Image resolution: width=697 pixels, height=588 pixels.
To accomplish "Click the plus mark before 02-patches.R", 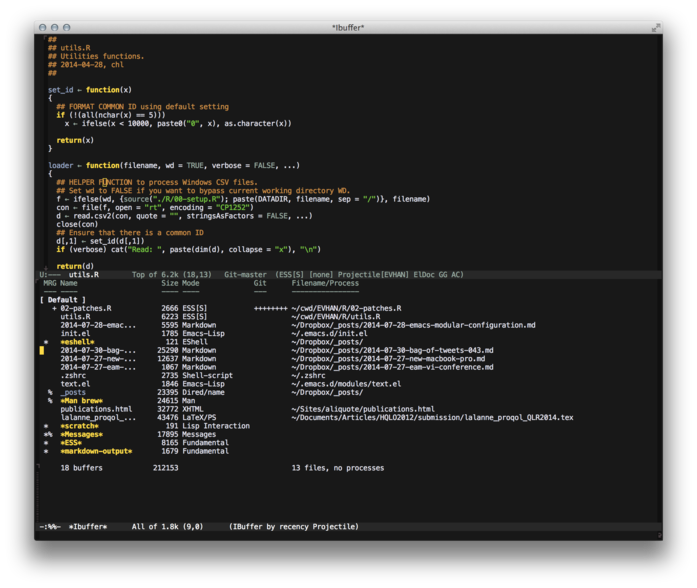I will pos(54,308).
